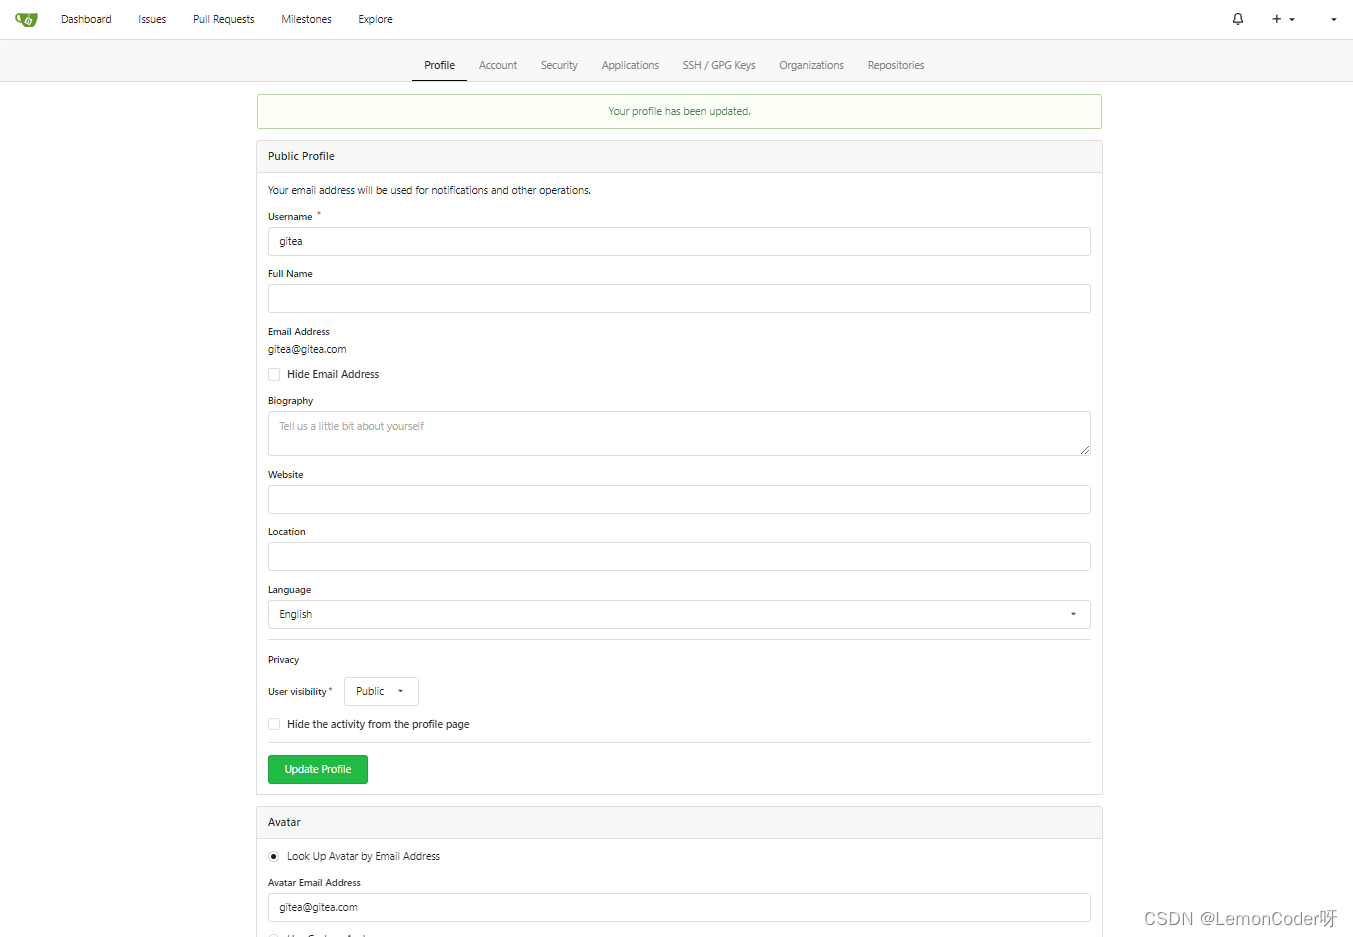Open the User visibility dropdown
This screenshot has height=937, width=1353.
pos(381,691)
